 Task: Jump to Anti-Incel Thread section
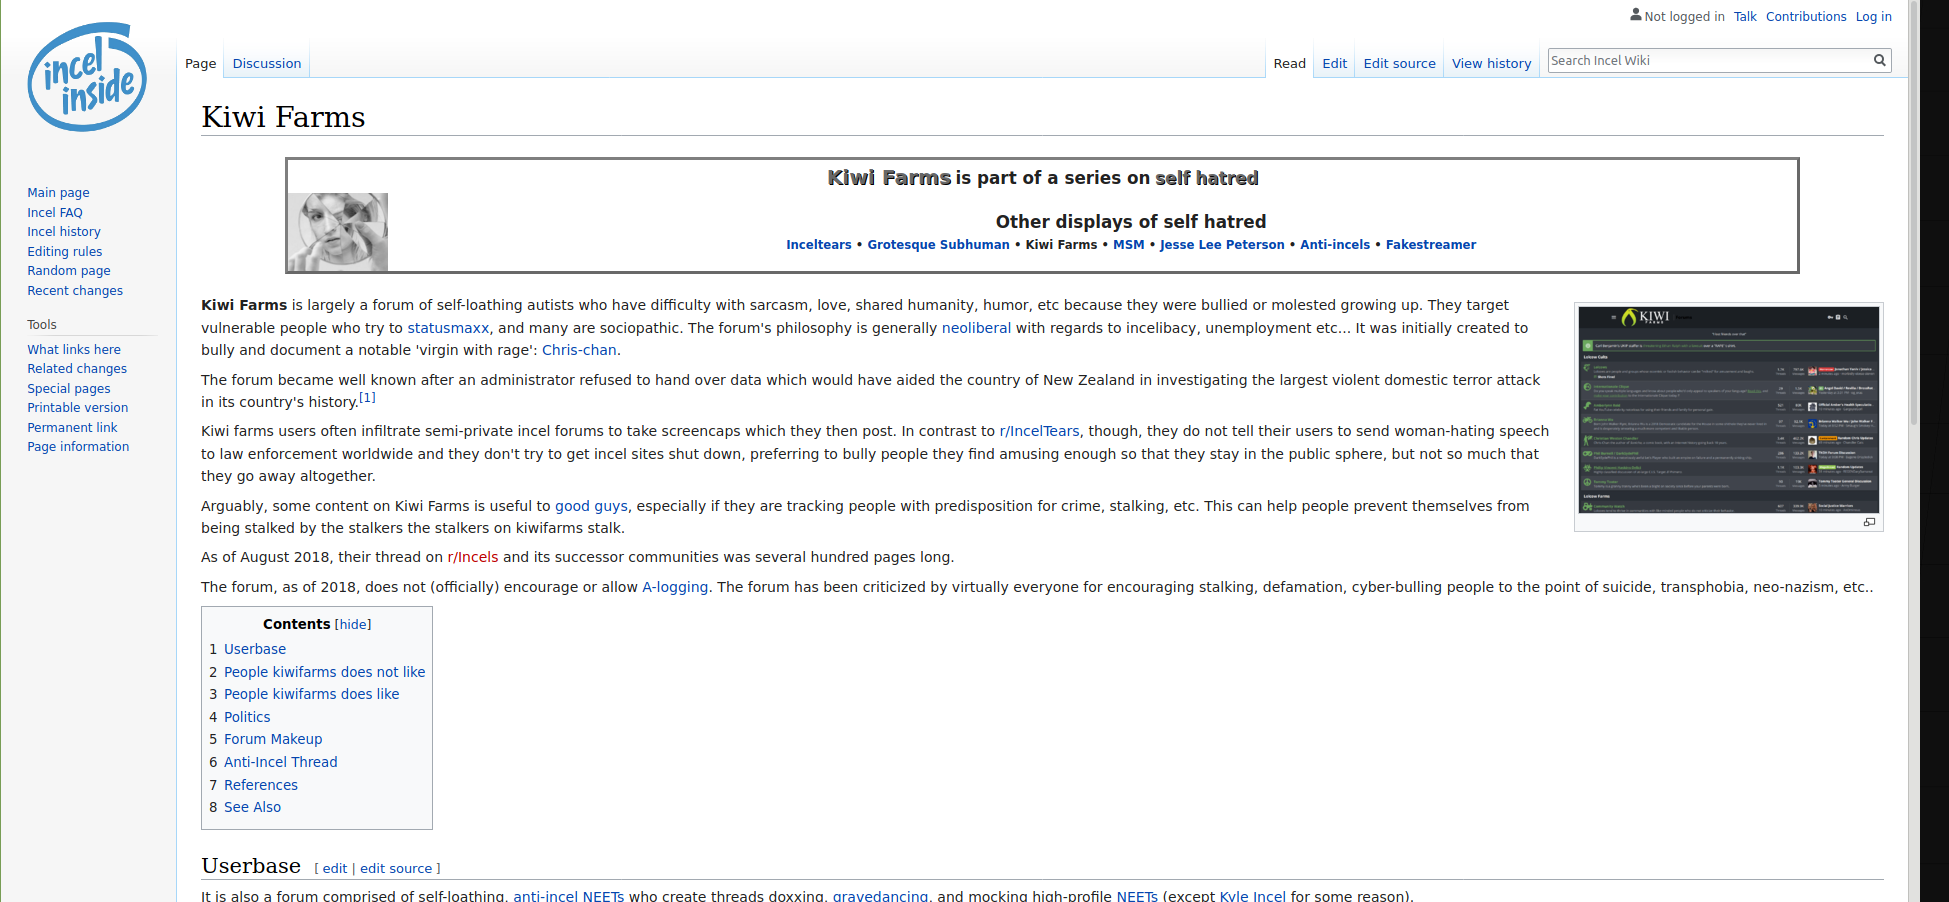(281, 762)
